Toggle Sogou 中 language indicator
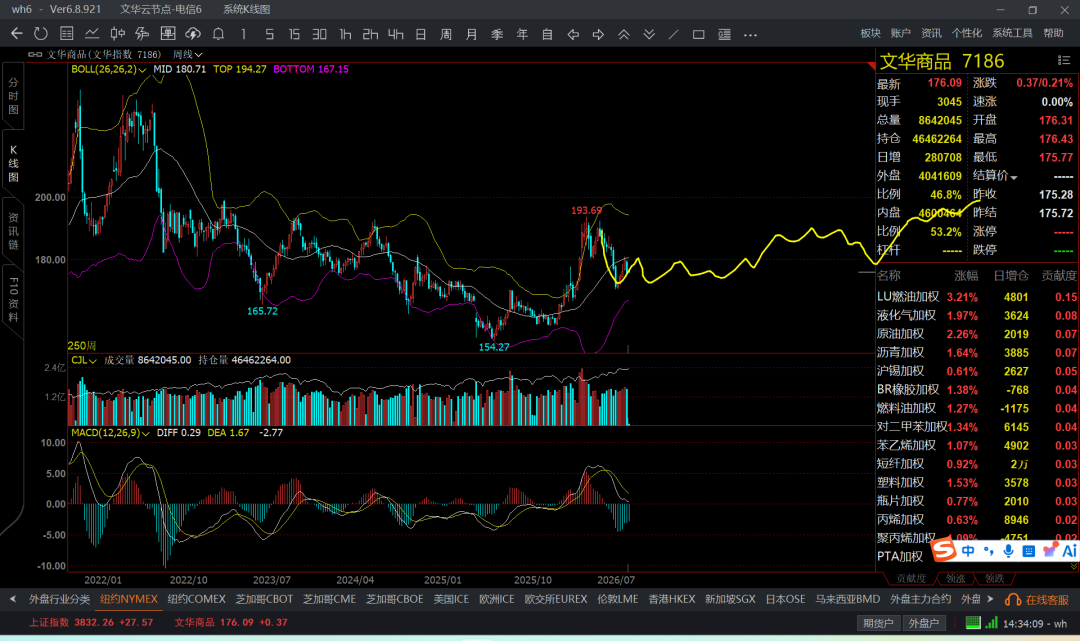 [968, 551]
